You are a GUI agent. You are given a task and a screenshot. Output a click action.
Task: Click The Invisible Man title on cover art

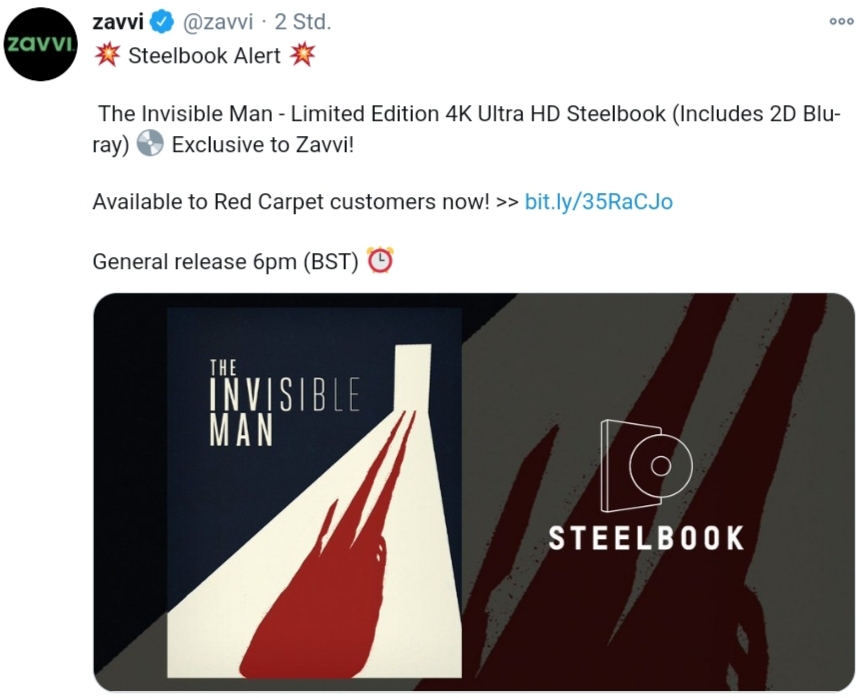tap(284, 402)
